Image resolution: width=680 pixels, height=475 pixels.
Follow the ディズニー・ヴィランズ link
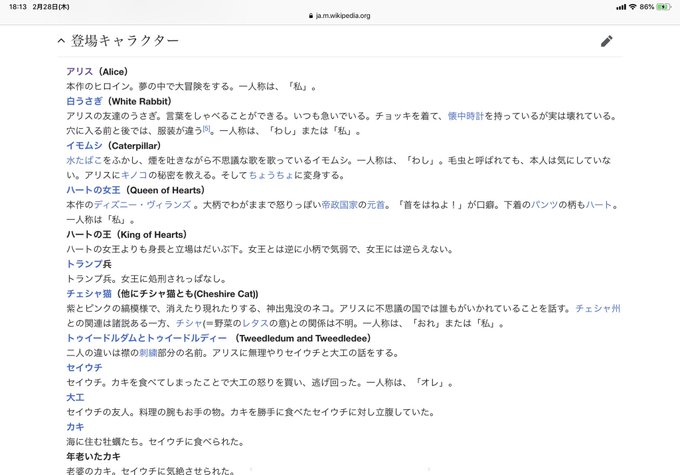[x=142, y=205]
